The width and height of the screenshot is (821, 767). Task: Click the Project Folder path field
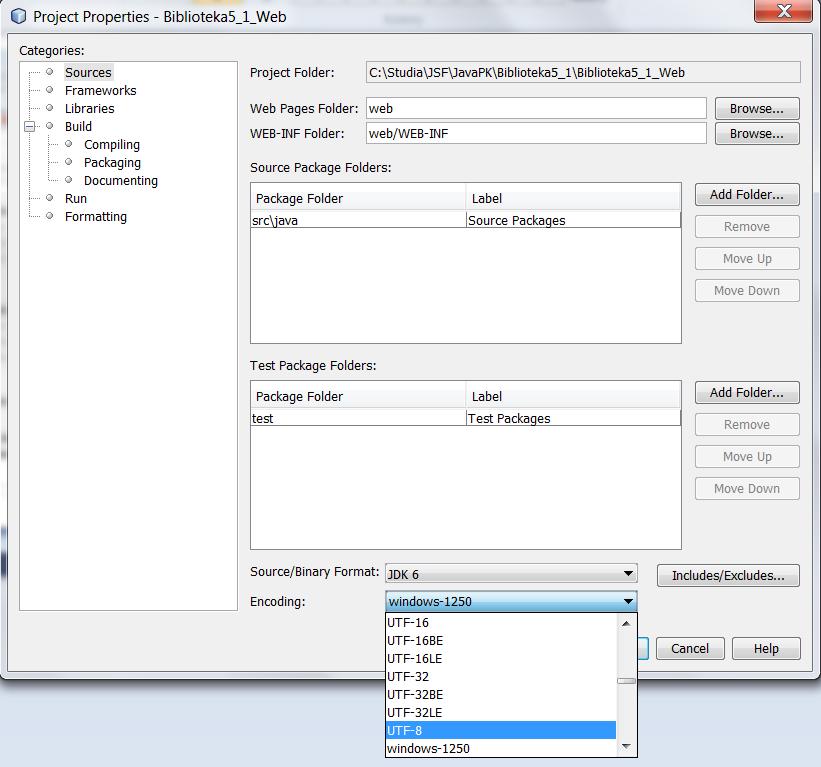tap(583, 72)
